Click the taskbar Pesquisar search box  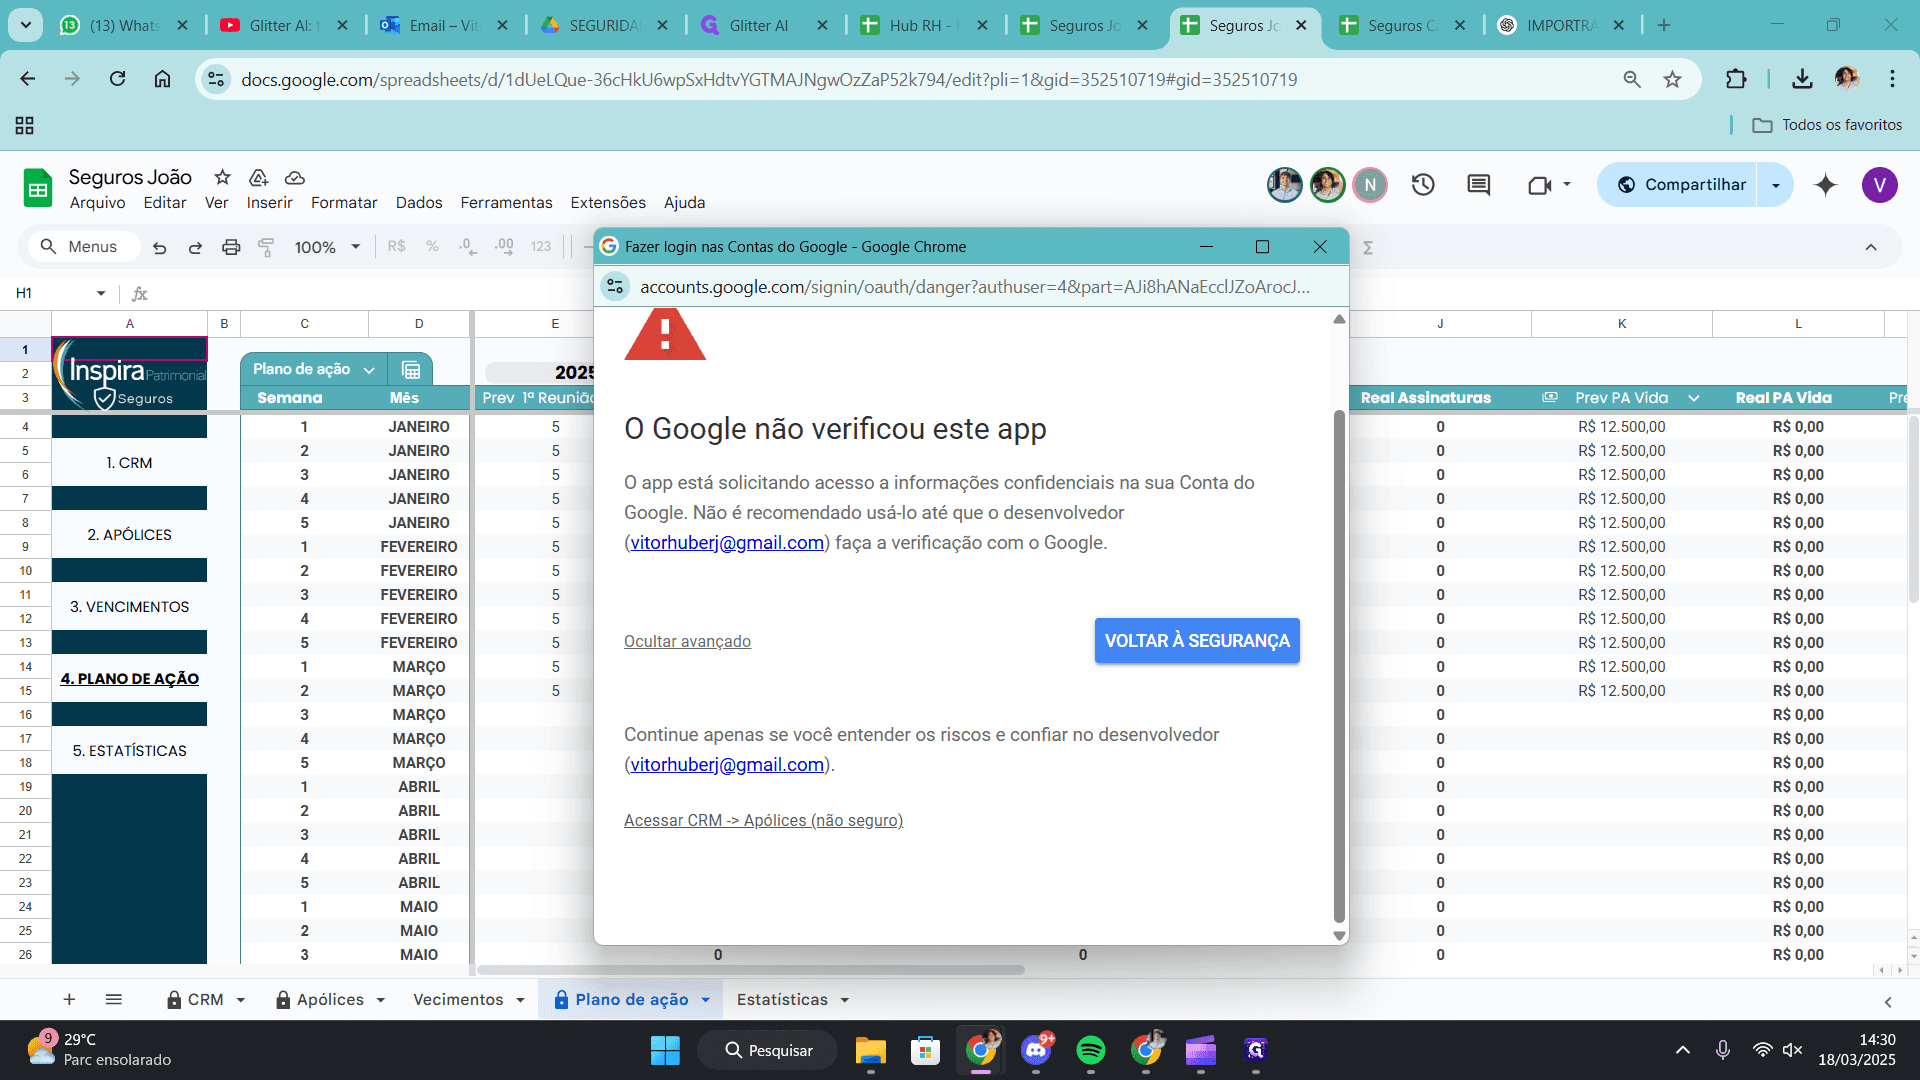click(768, 1050)
